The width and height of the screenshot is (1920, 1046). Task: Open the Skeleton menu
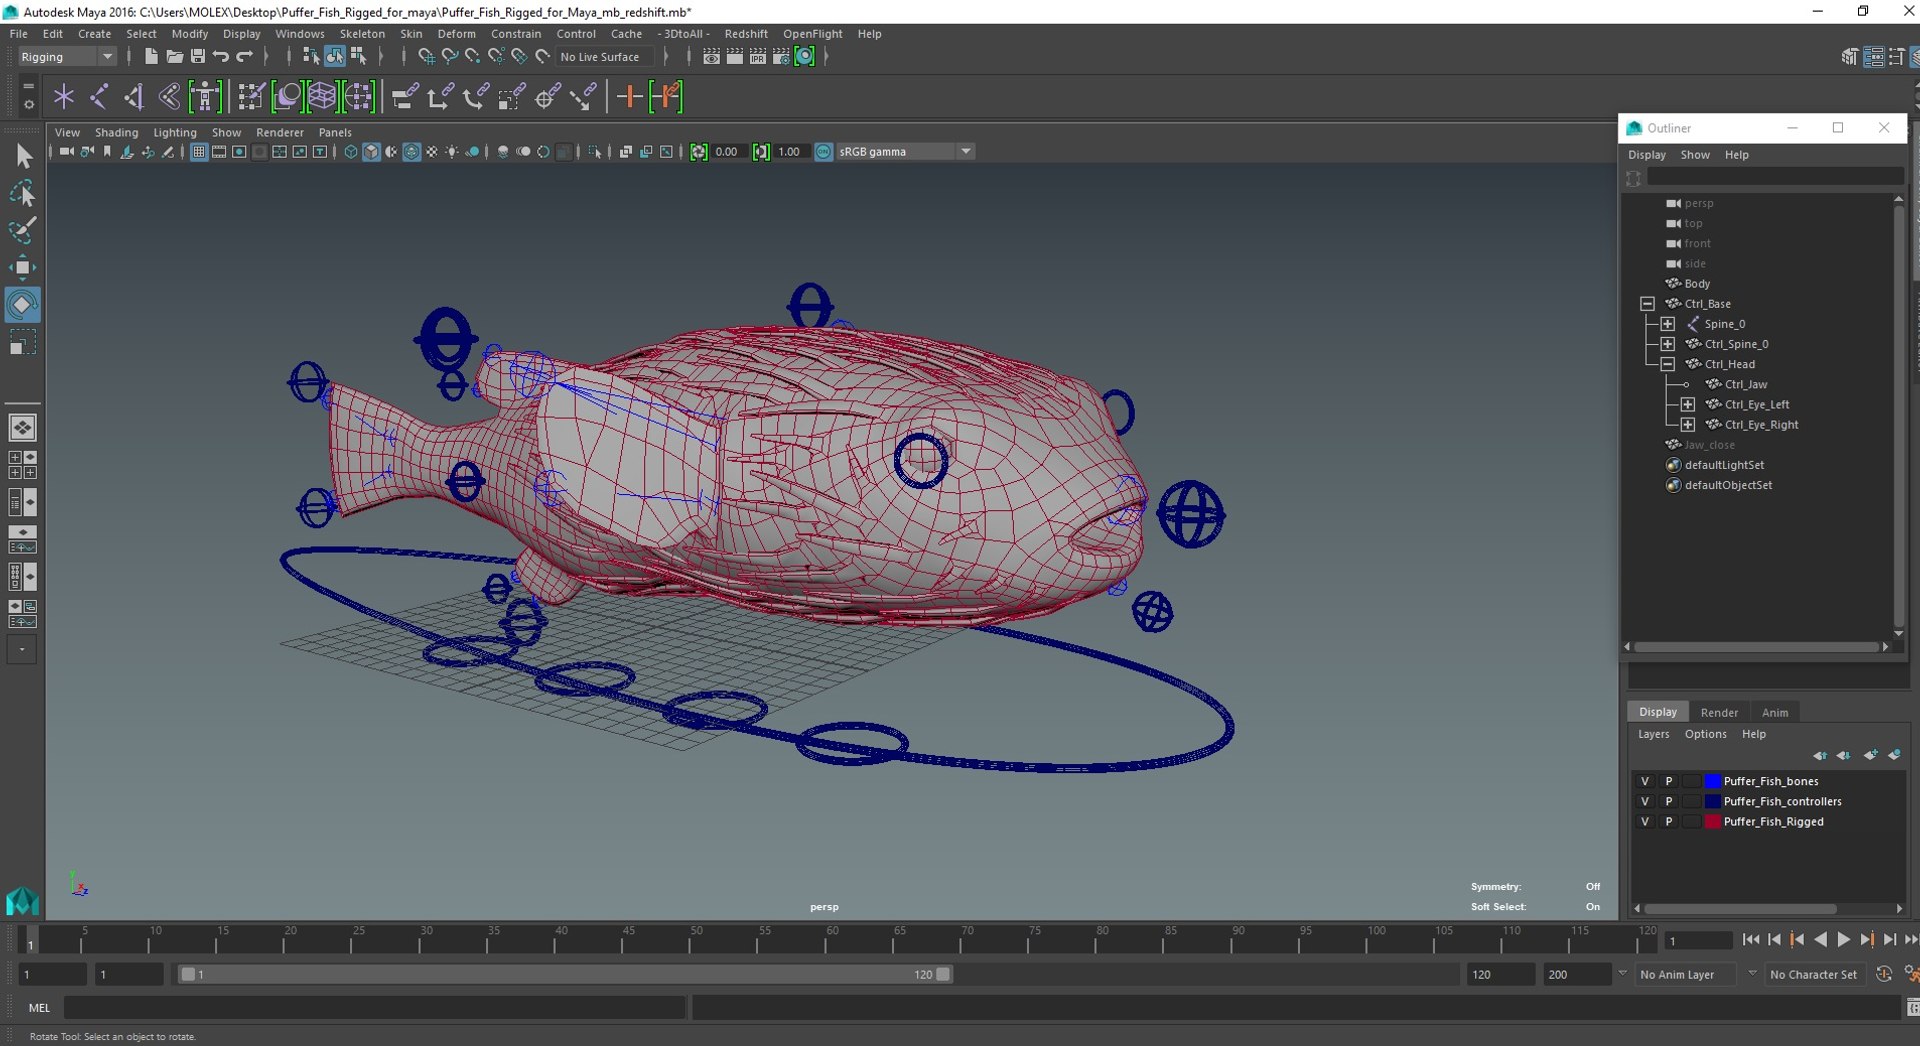pyautogui.click(x=362, y=34)
